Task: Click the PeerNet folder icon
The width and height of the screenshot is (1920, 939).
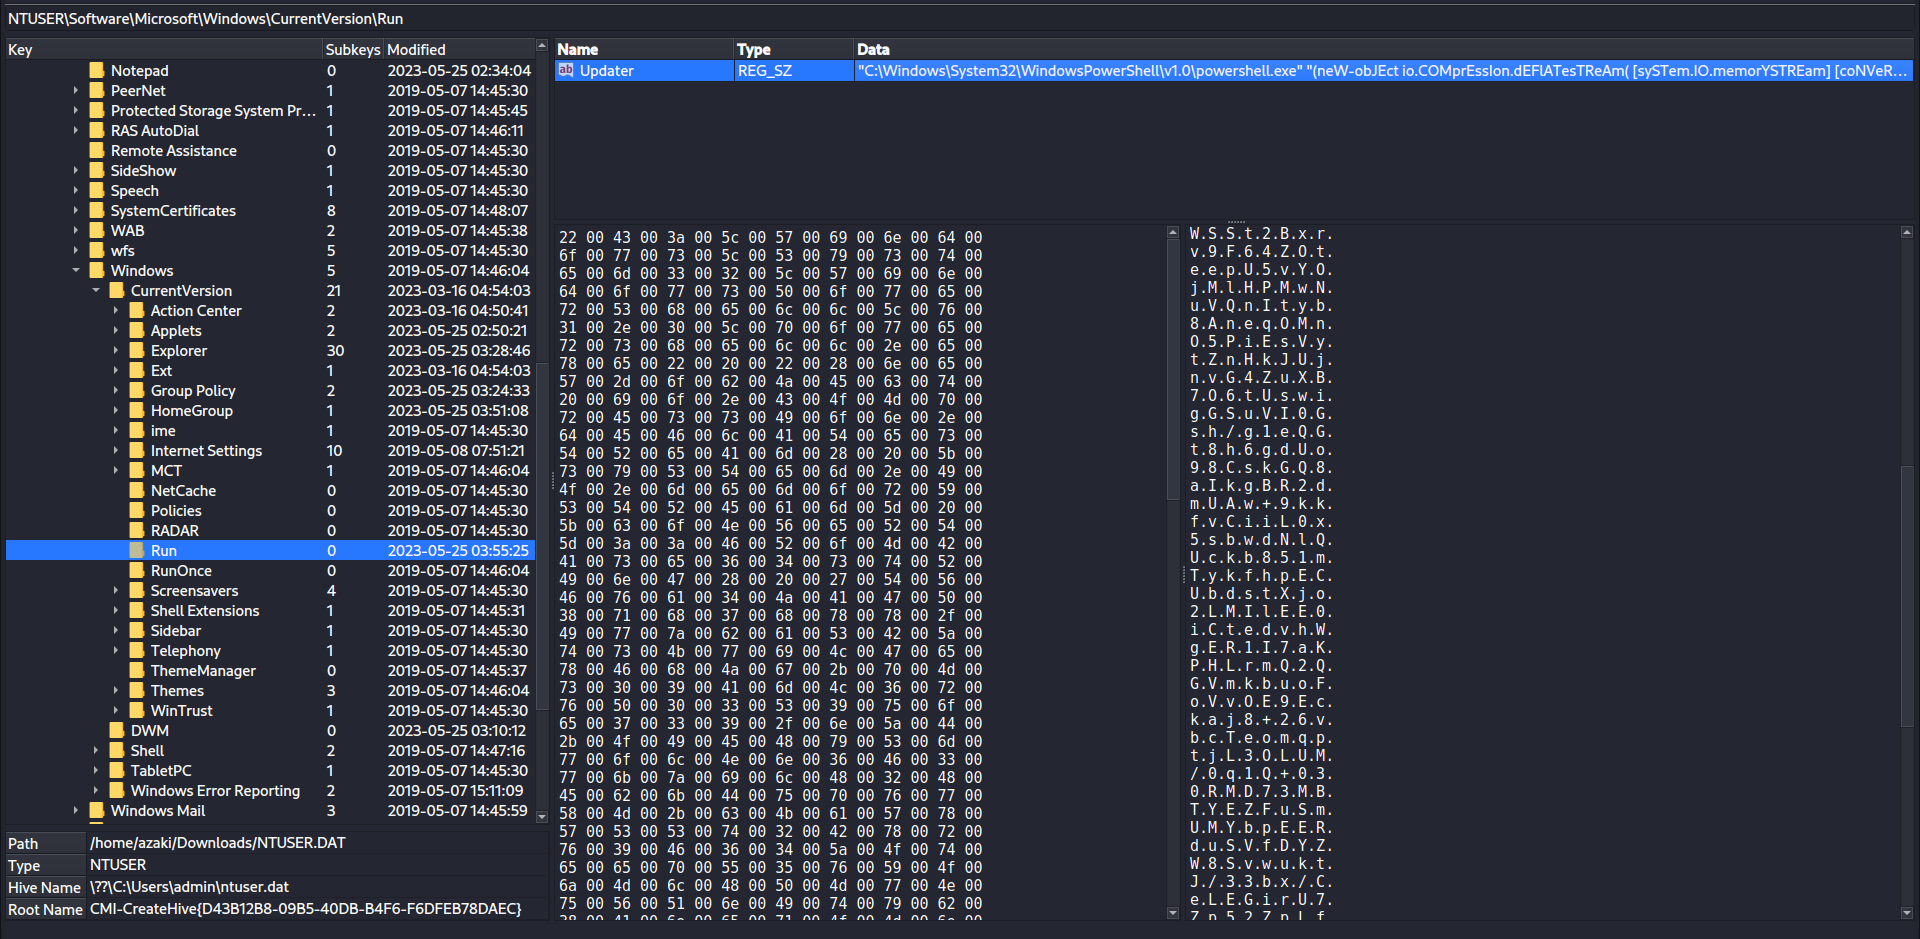Action: [x=97, y=90]
